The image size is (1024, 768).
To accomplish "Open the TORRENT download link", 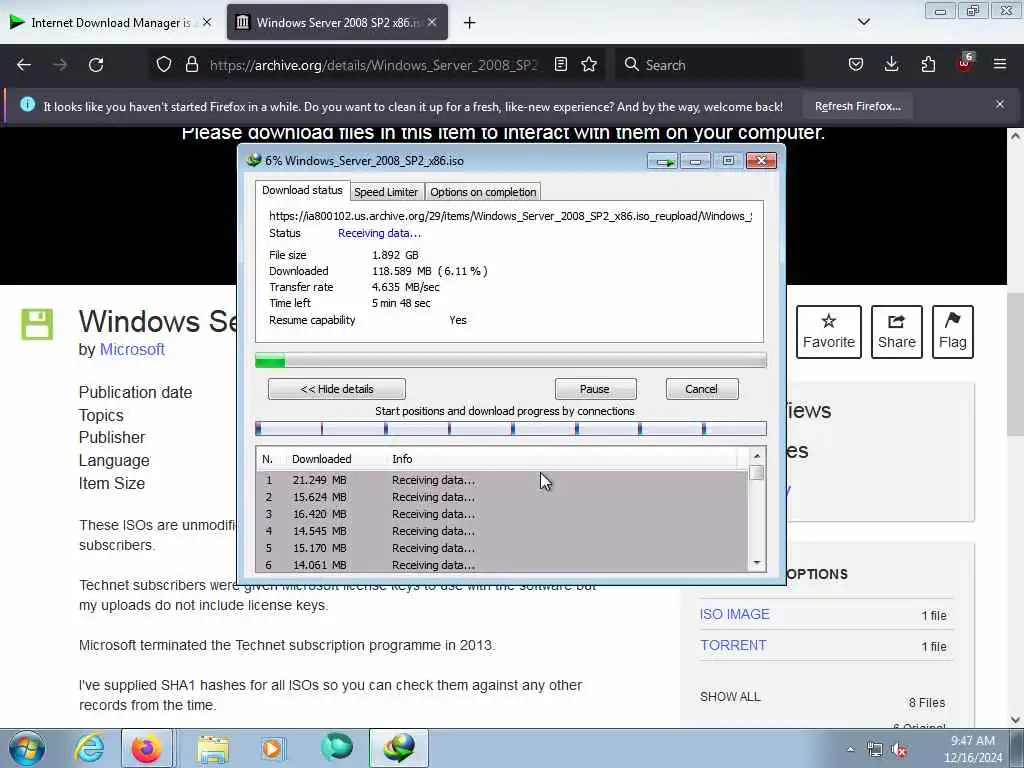I will [733, 645].
